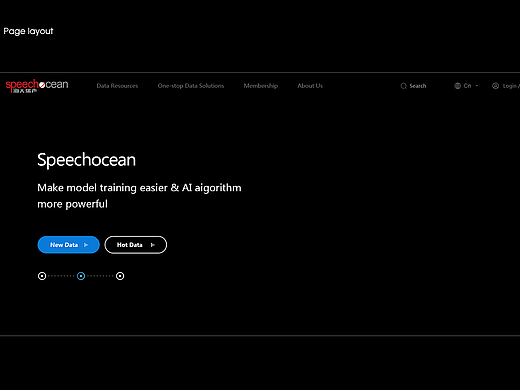This screenshot has height=390, width=520.
Task: Open the Data Resources menu
Action: (x=117, y=86)
